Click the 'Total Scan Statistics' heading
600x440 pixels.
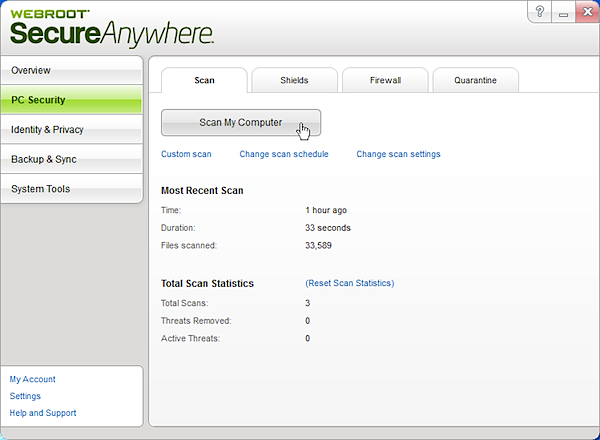click(x=207, y=284)
